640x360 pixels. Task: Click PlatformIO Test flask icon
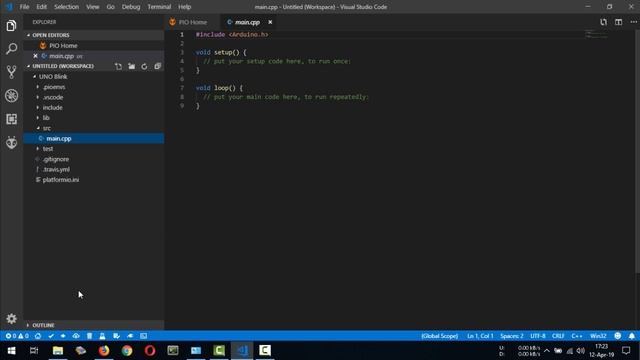click(x=102, y=336)
